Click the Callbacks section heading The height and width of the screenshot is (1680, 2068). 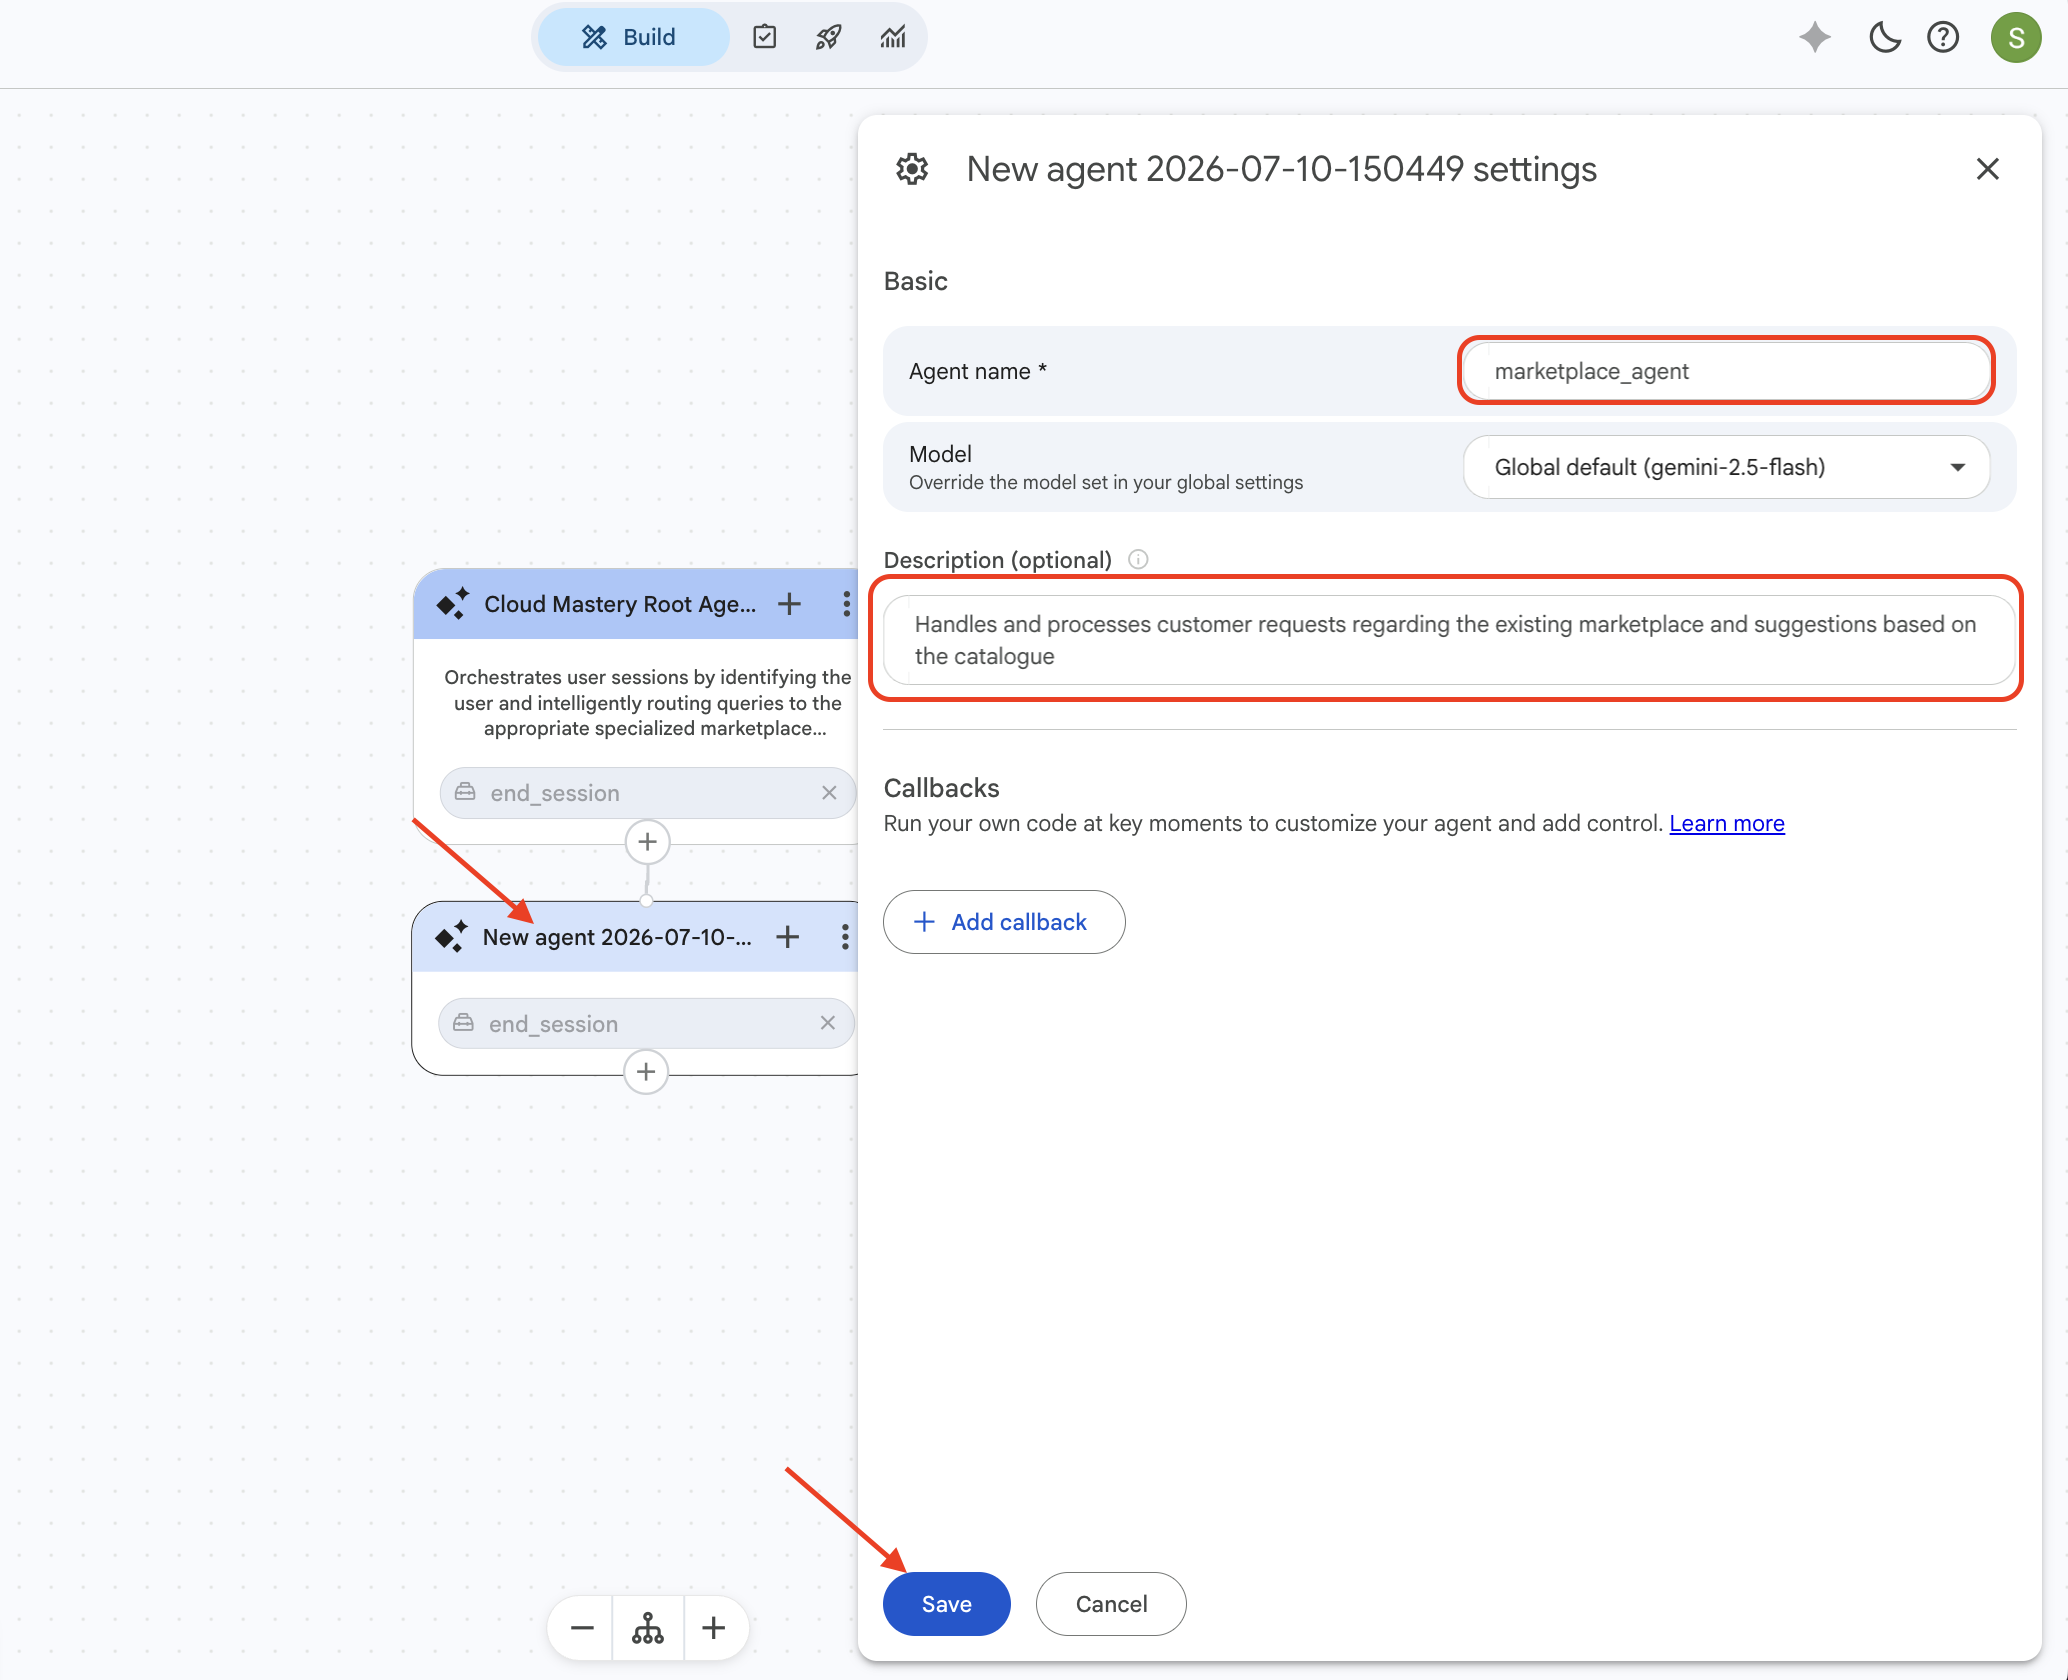pos(941,788)
